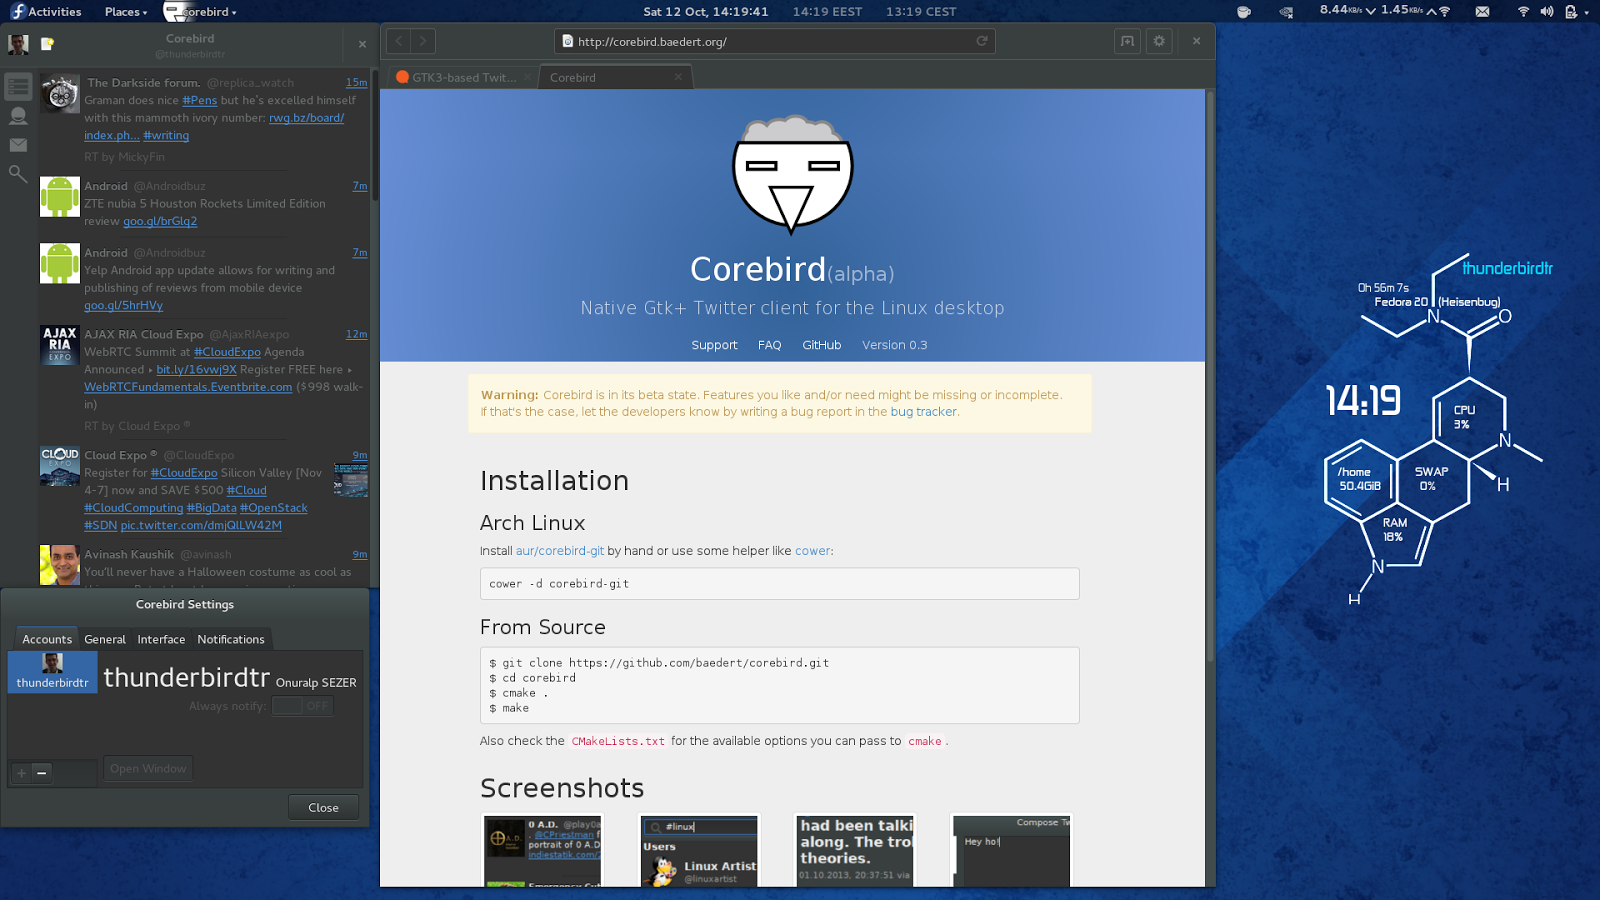Click the volume speaker icon in top panel
The image size is (1600, 900).
[x=1547, y=12]
